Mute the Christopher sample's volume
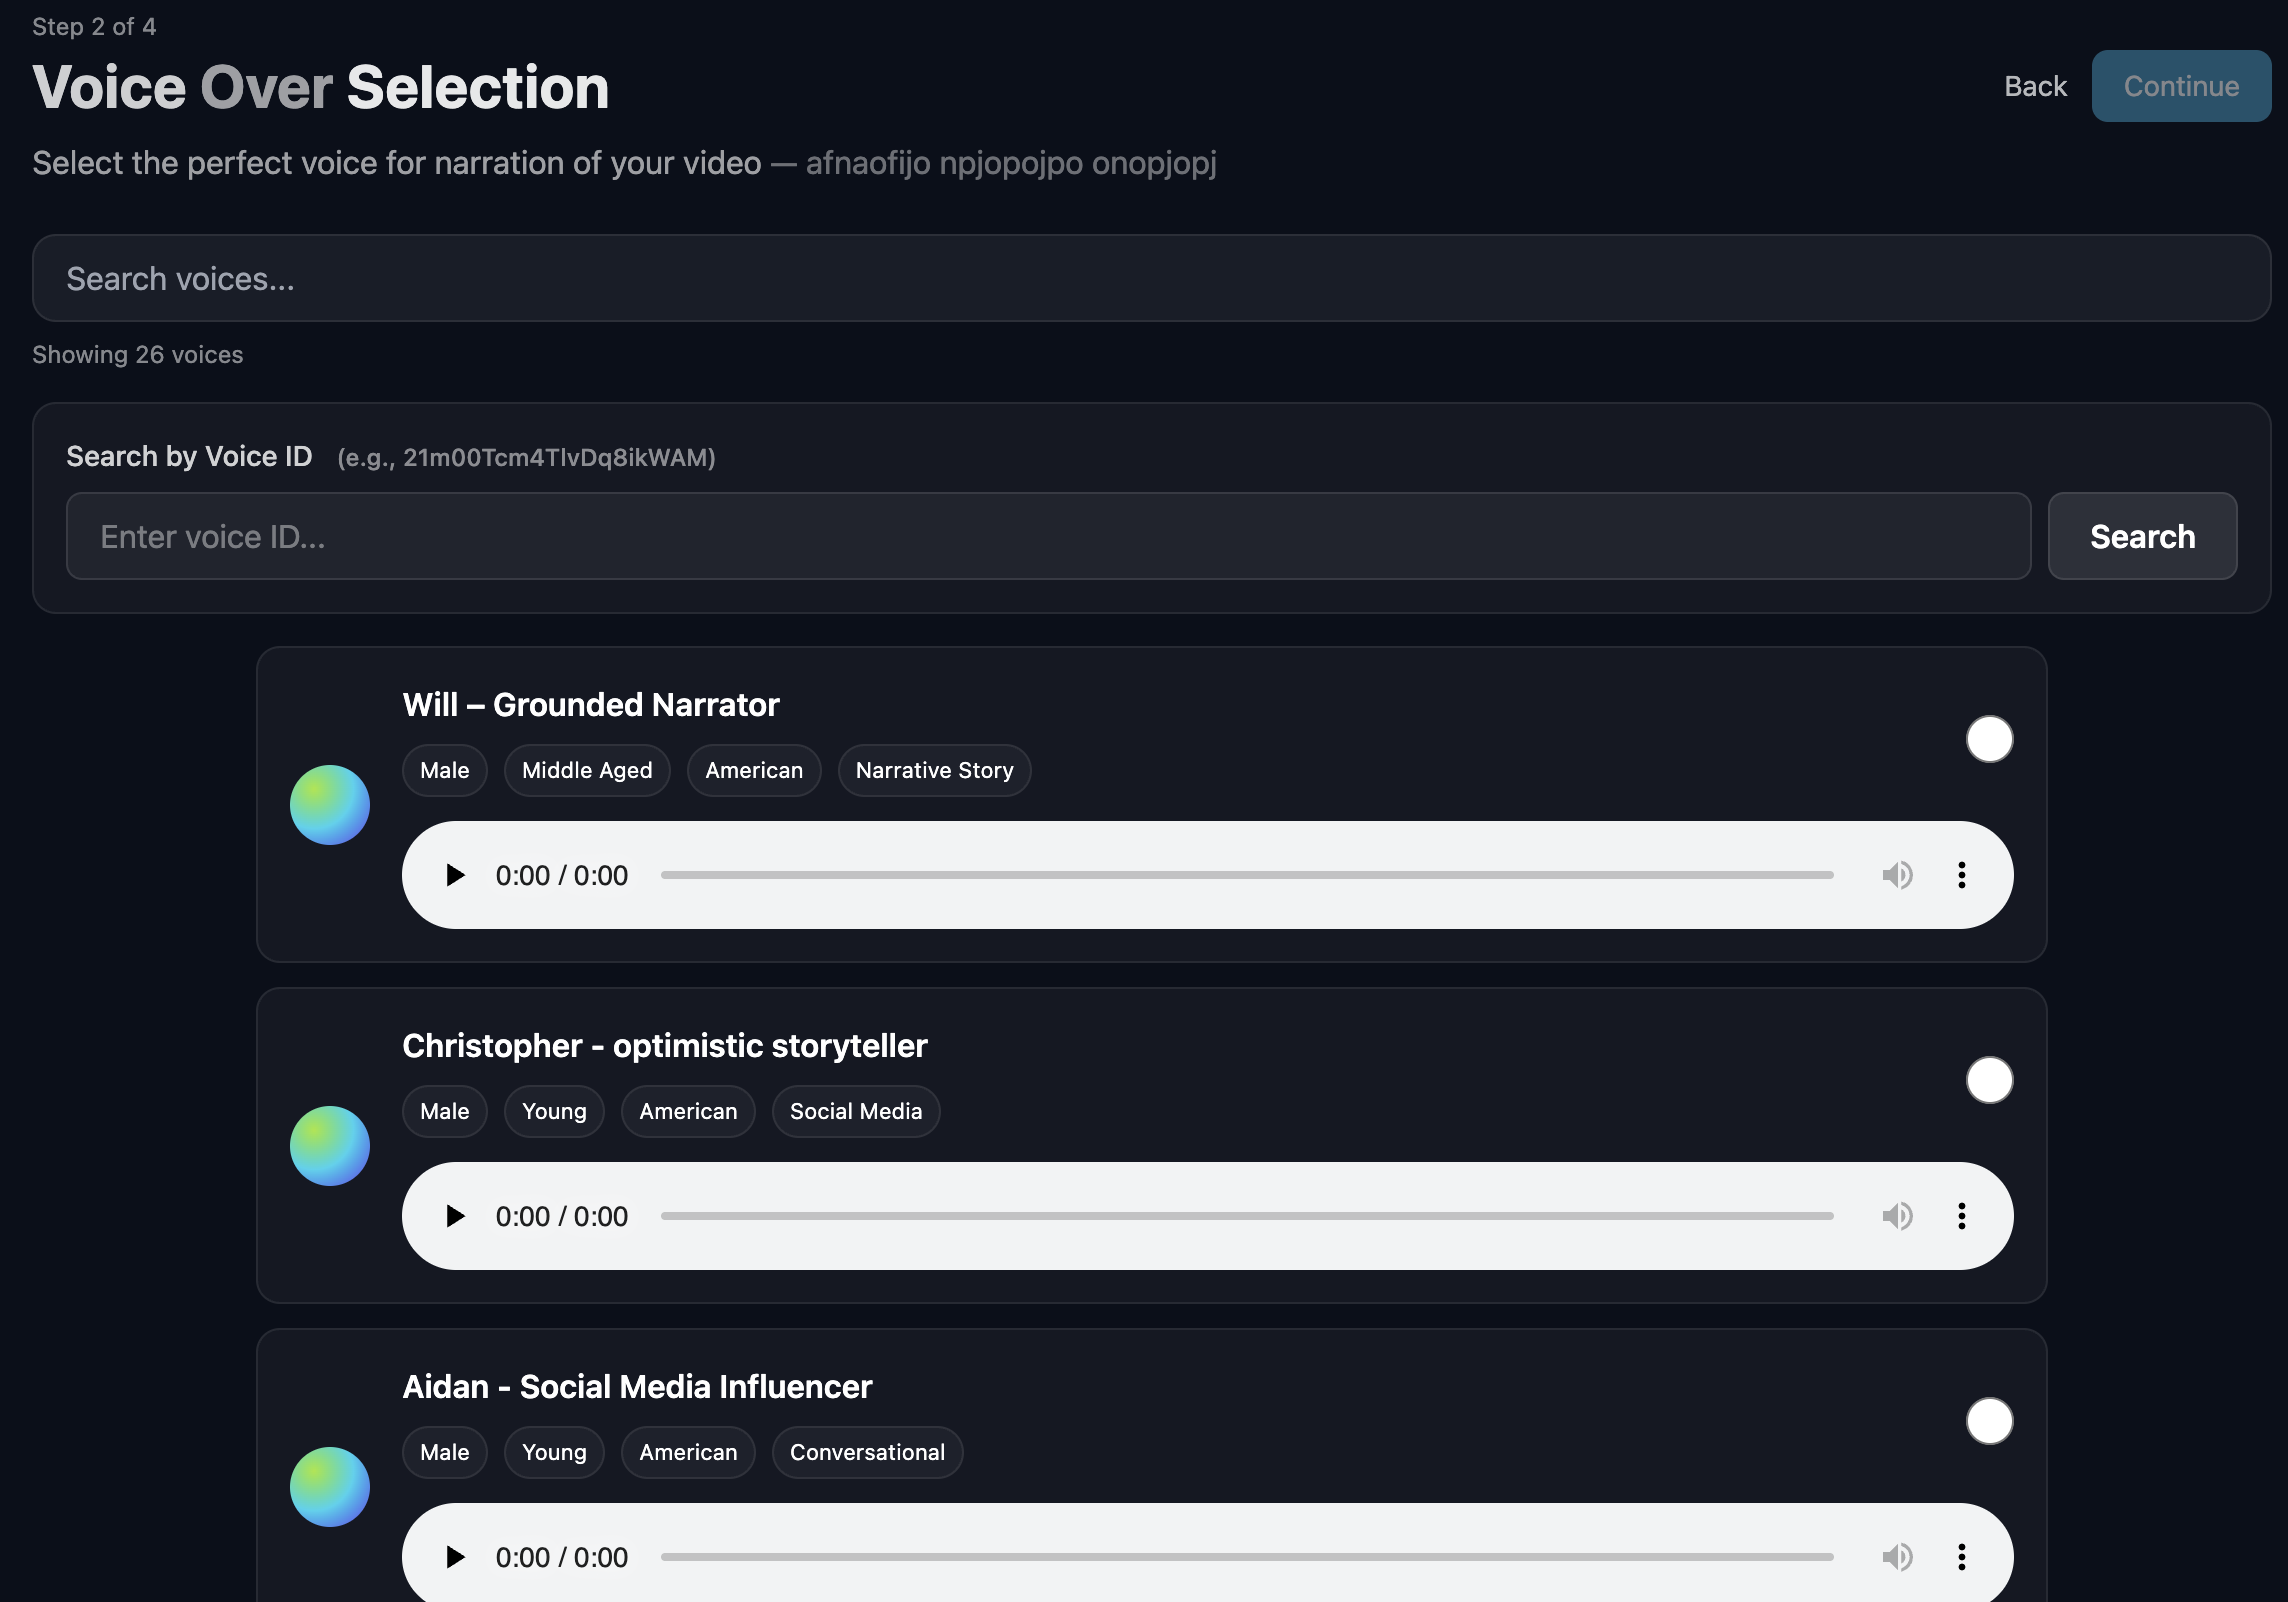This screenshot has width=2288, height=1602. point(1897,1216)
